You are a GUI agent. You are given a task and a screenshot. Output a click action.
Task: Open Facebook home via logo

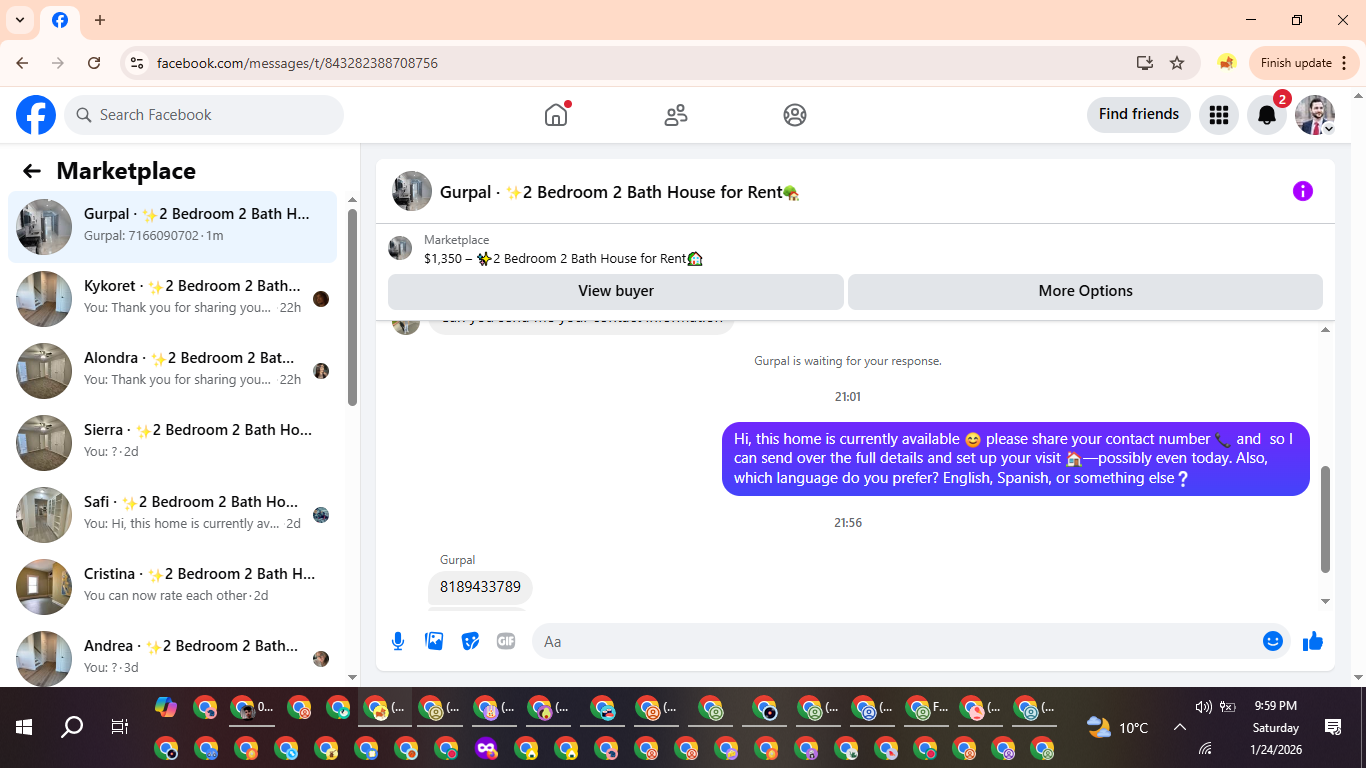coord(36,115)
